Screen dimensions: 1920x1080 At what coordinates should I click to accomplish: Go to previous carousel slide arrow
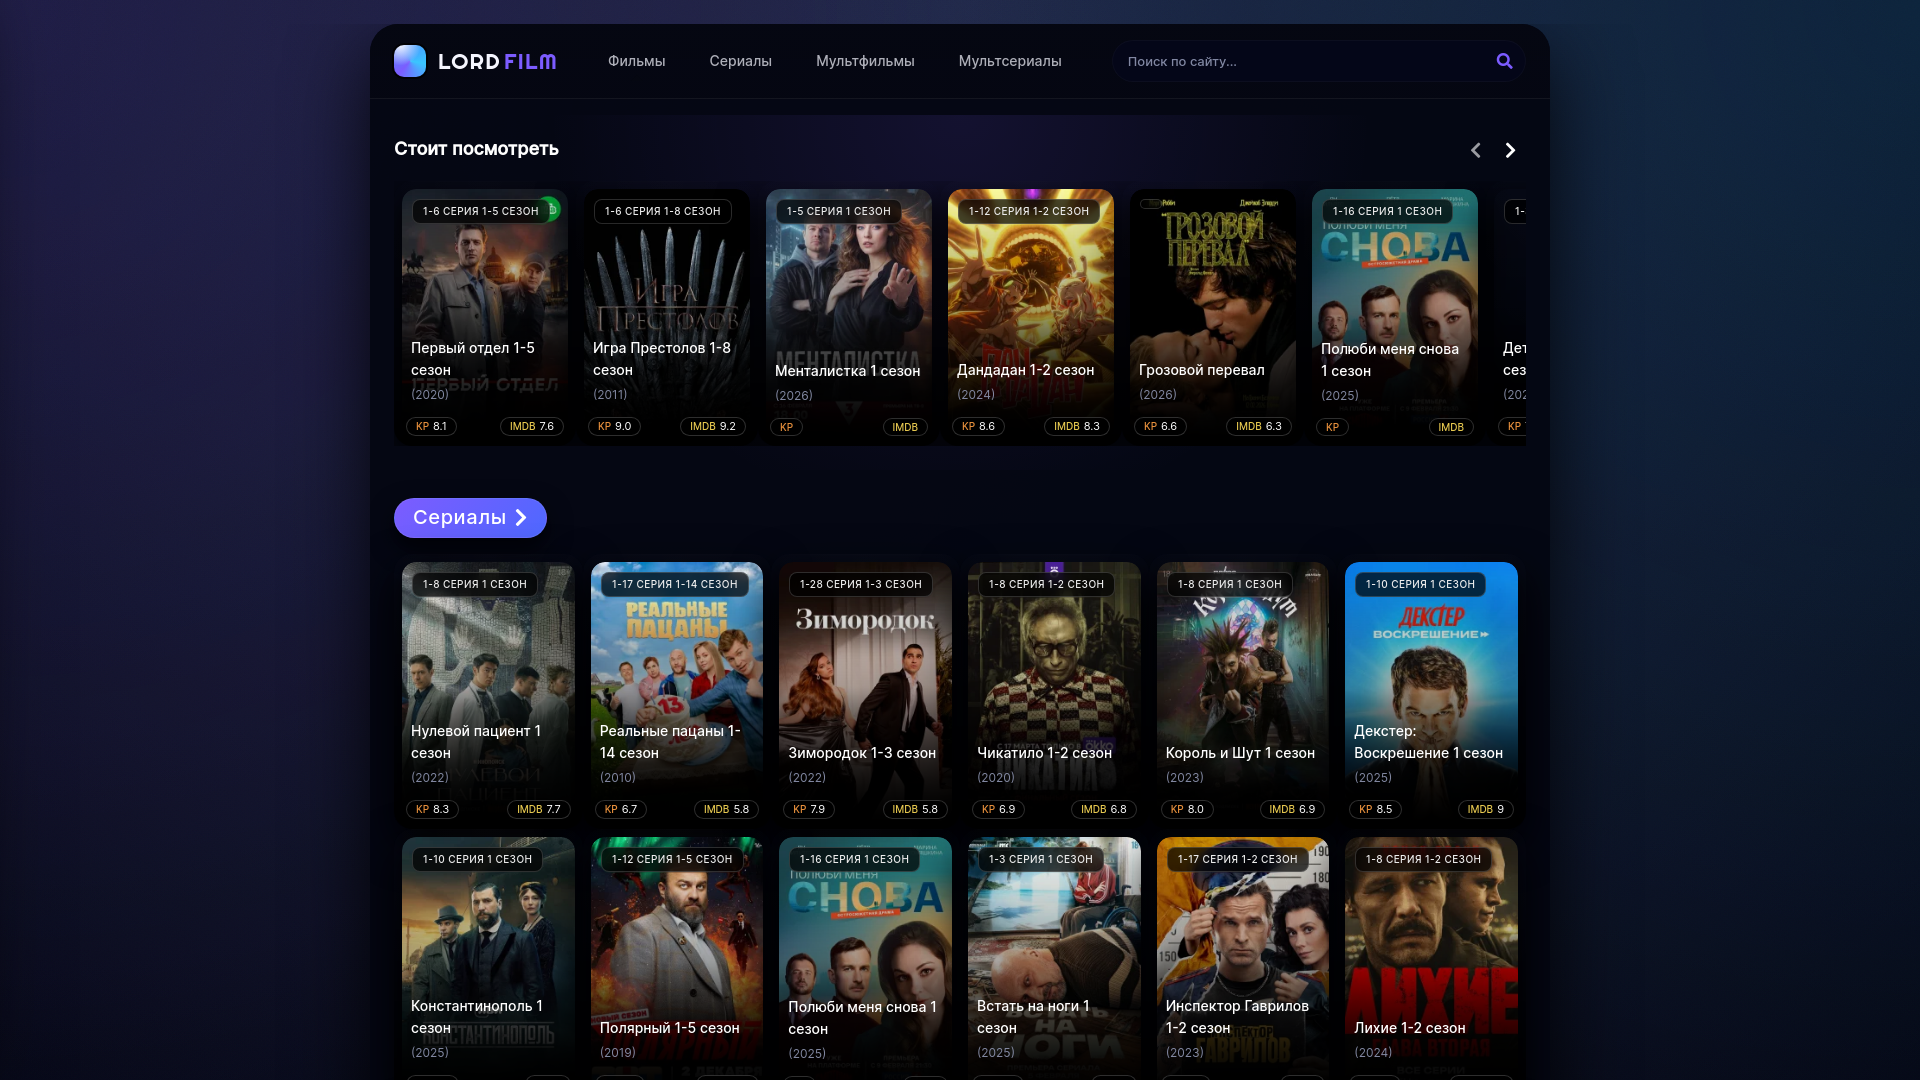1475,150
